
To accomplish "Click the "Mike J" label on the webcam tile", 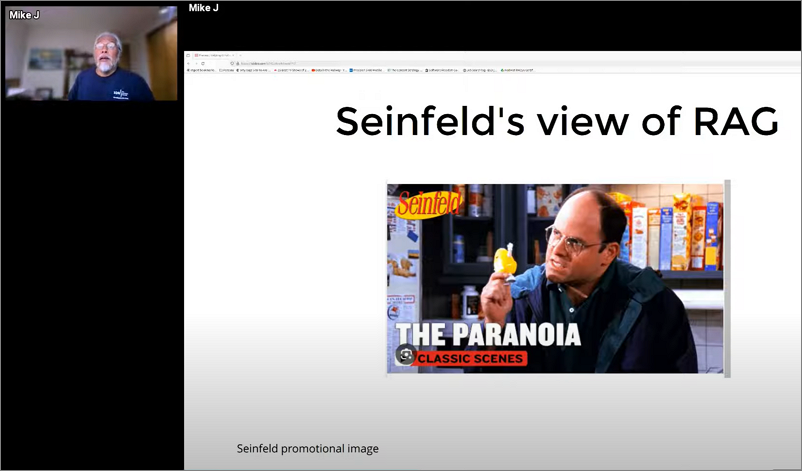I will (x=24, y=15).
